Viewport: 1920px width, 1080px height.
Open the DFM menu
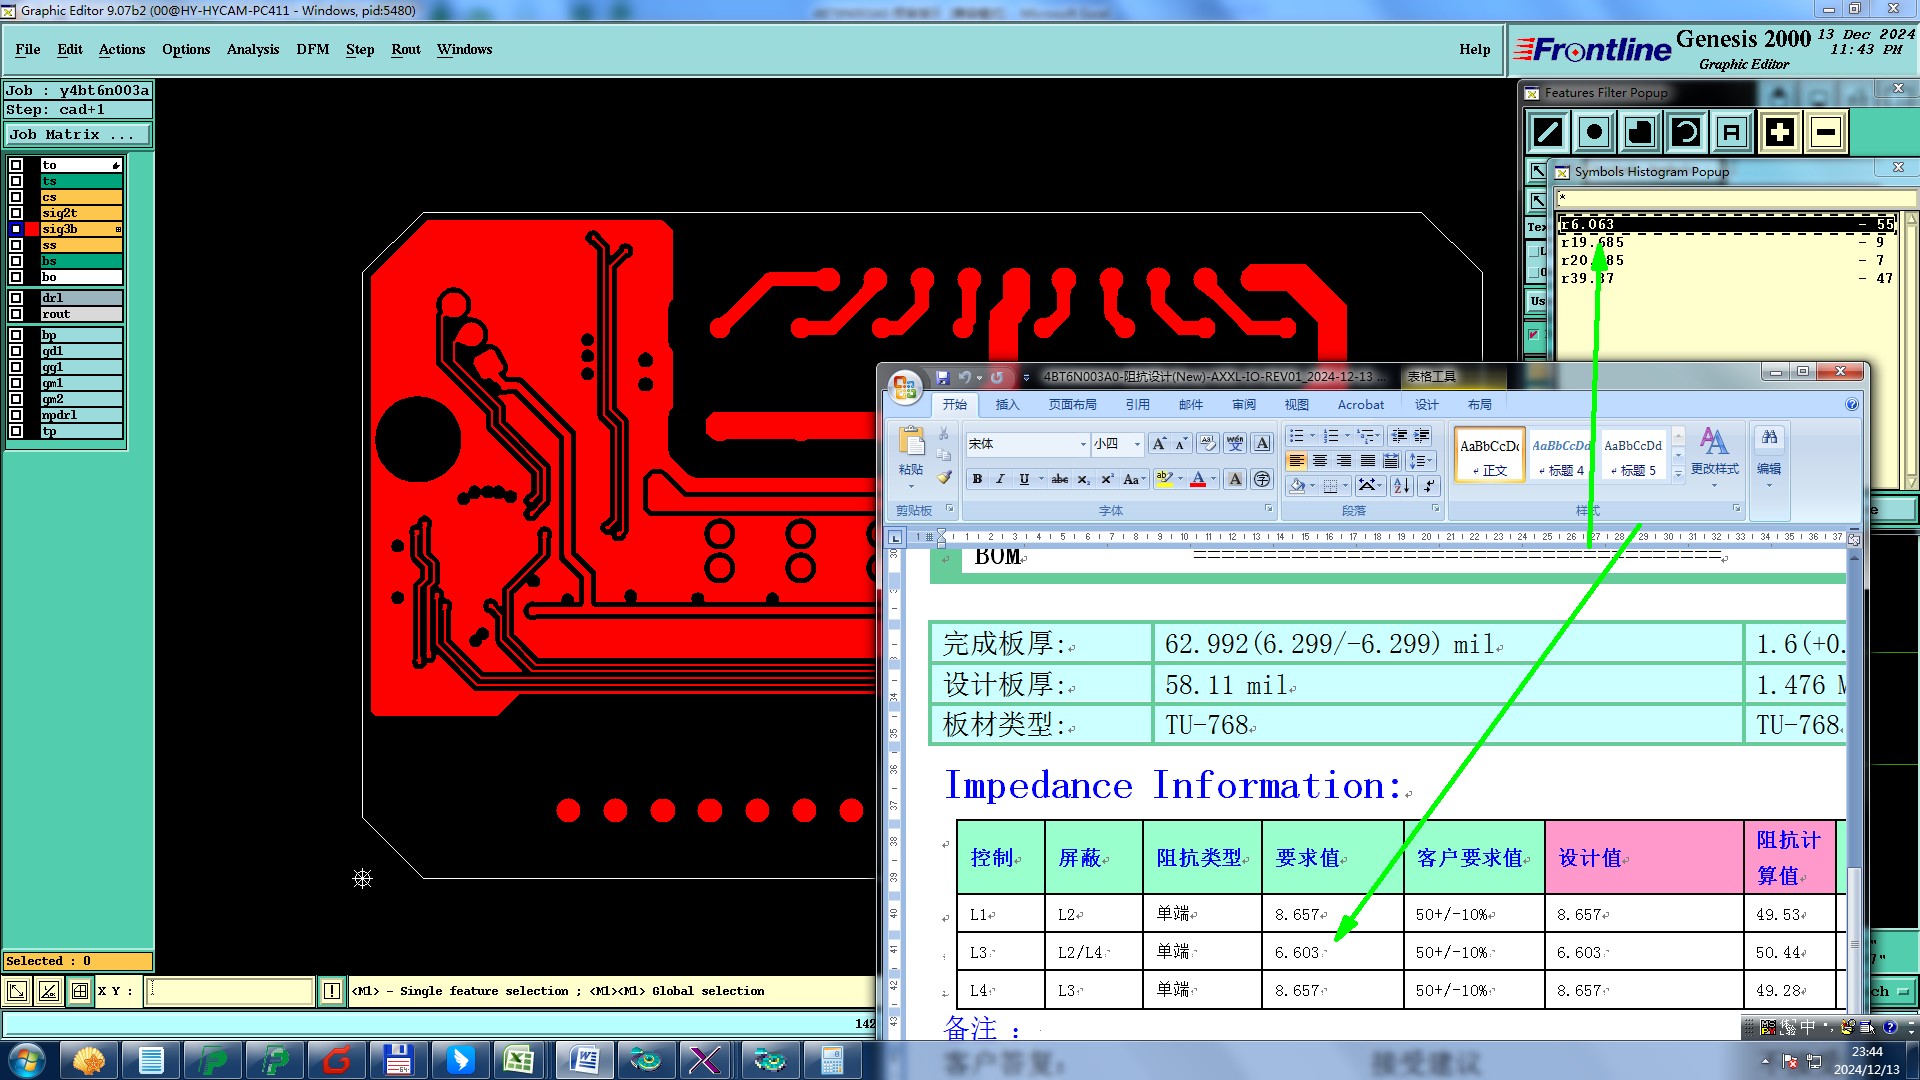pos(313,49)
